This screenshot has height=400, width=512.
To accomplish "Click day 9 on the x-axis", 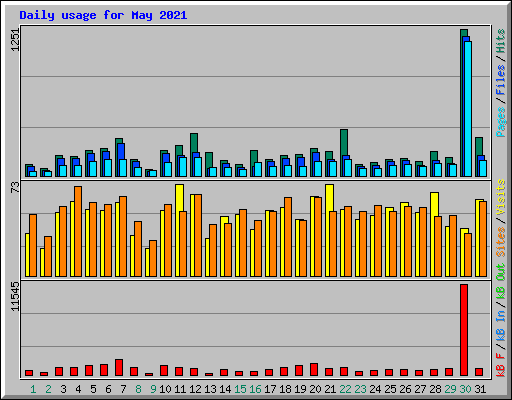I will point(153,389).
